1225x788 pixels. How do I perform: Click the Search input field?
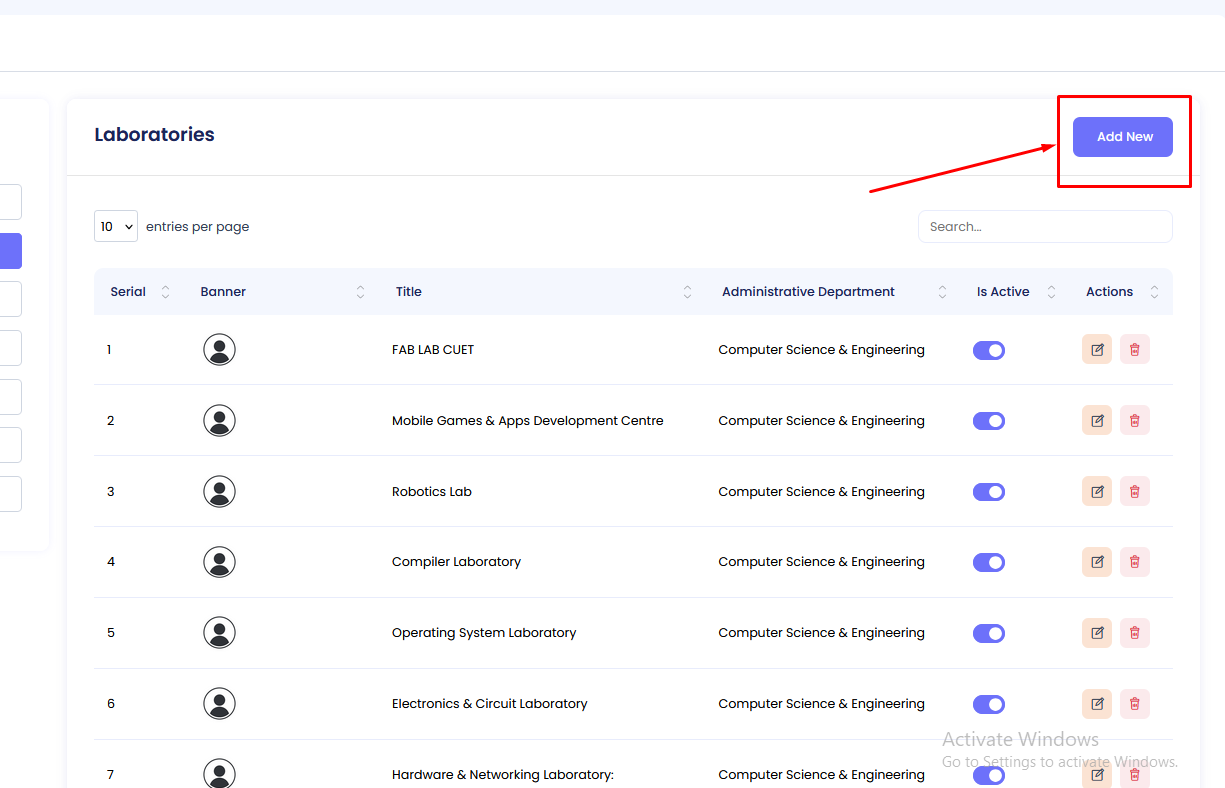pyautogui.click(x=1044, y=227)
